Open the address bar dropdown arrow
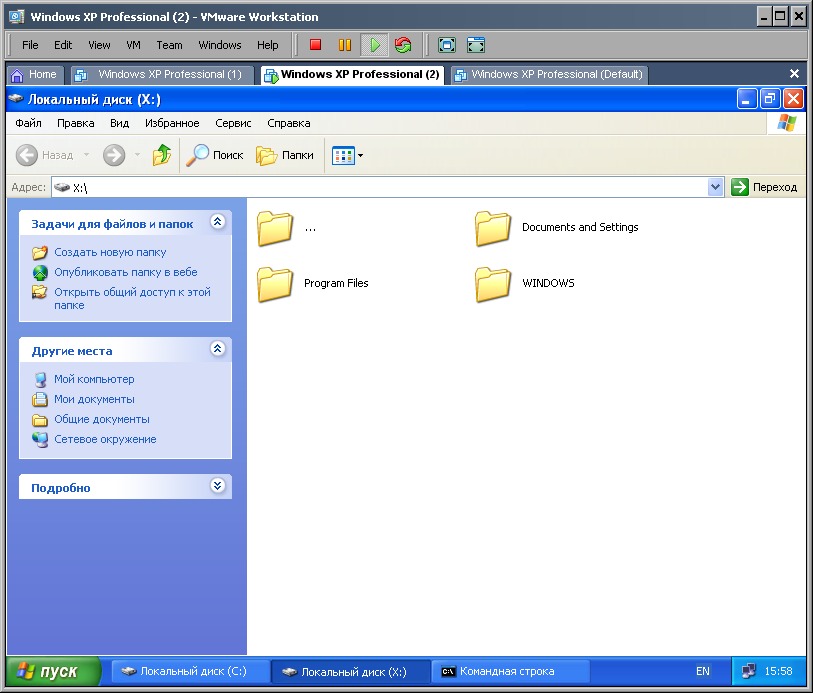This screenshot has height=693, width=813. (x=715, y=187)
